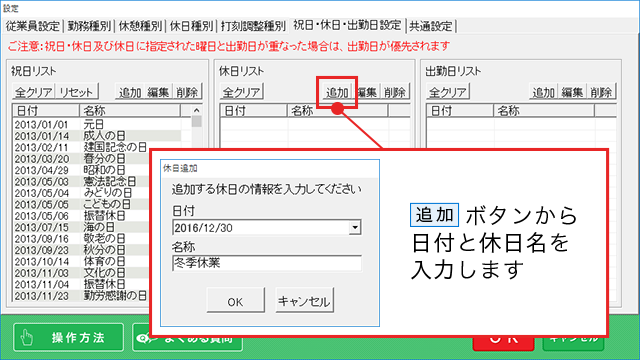640x360 pixels.
Task: Click 編集 in the 祝日リスト panel
Action: (x=158, y=92)
